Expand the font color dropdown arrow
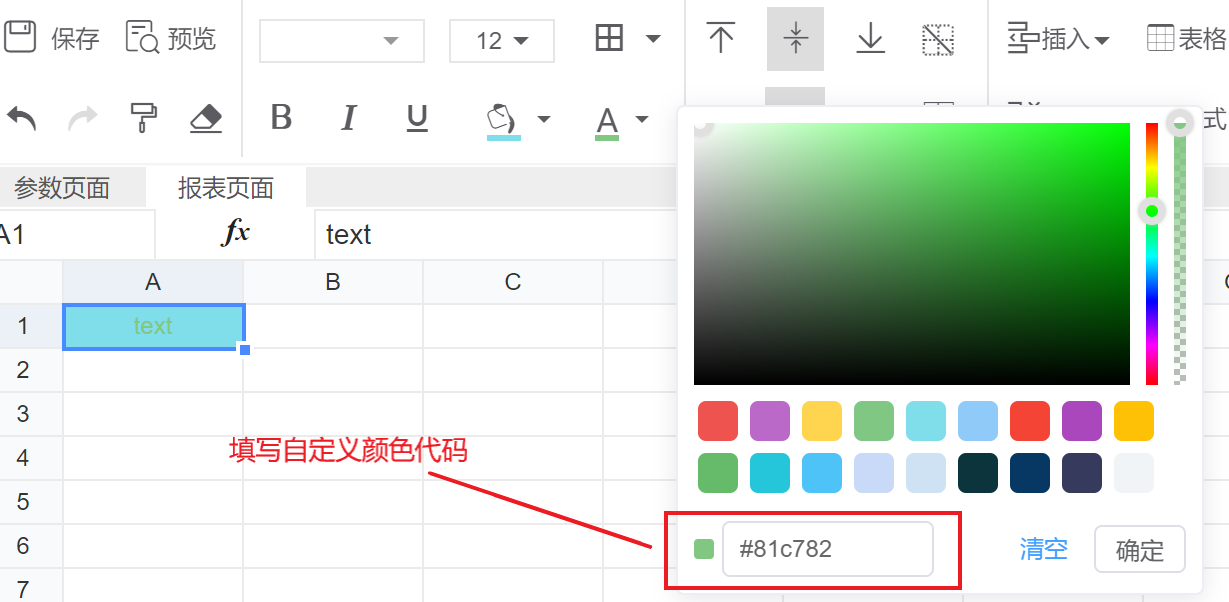The height and width of the screenshot is (602, 1229). point(642,119)
